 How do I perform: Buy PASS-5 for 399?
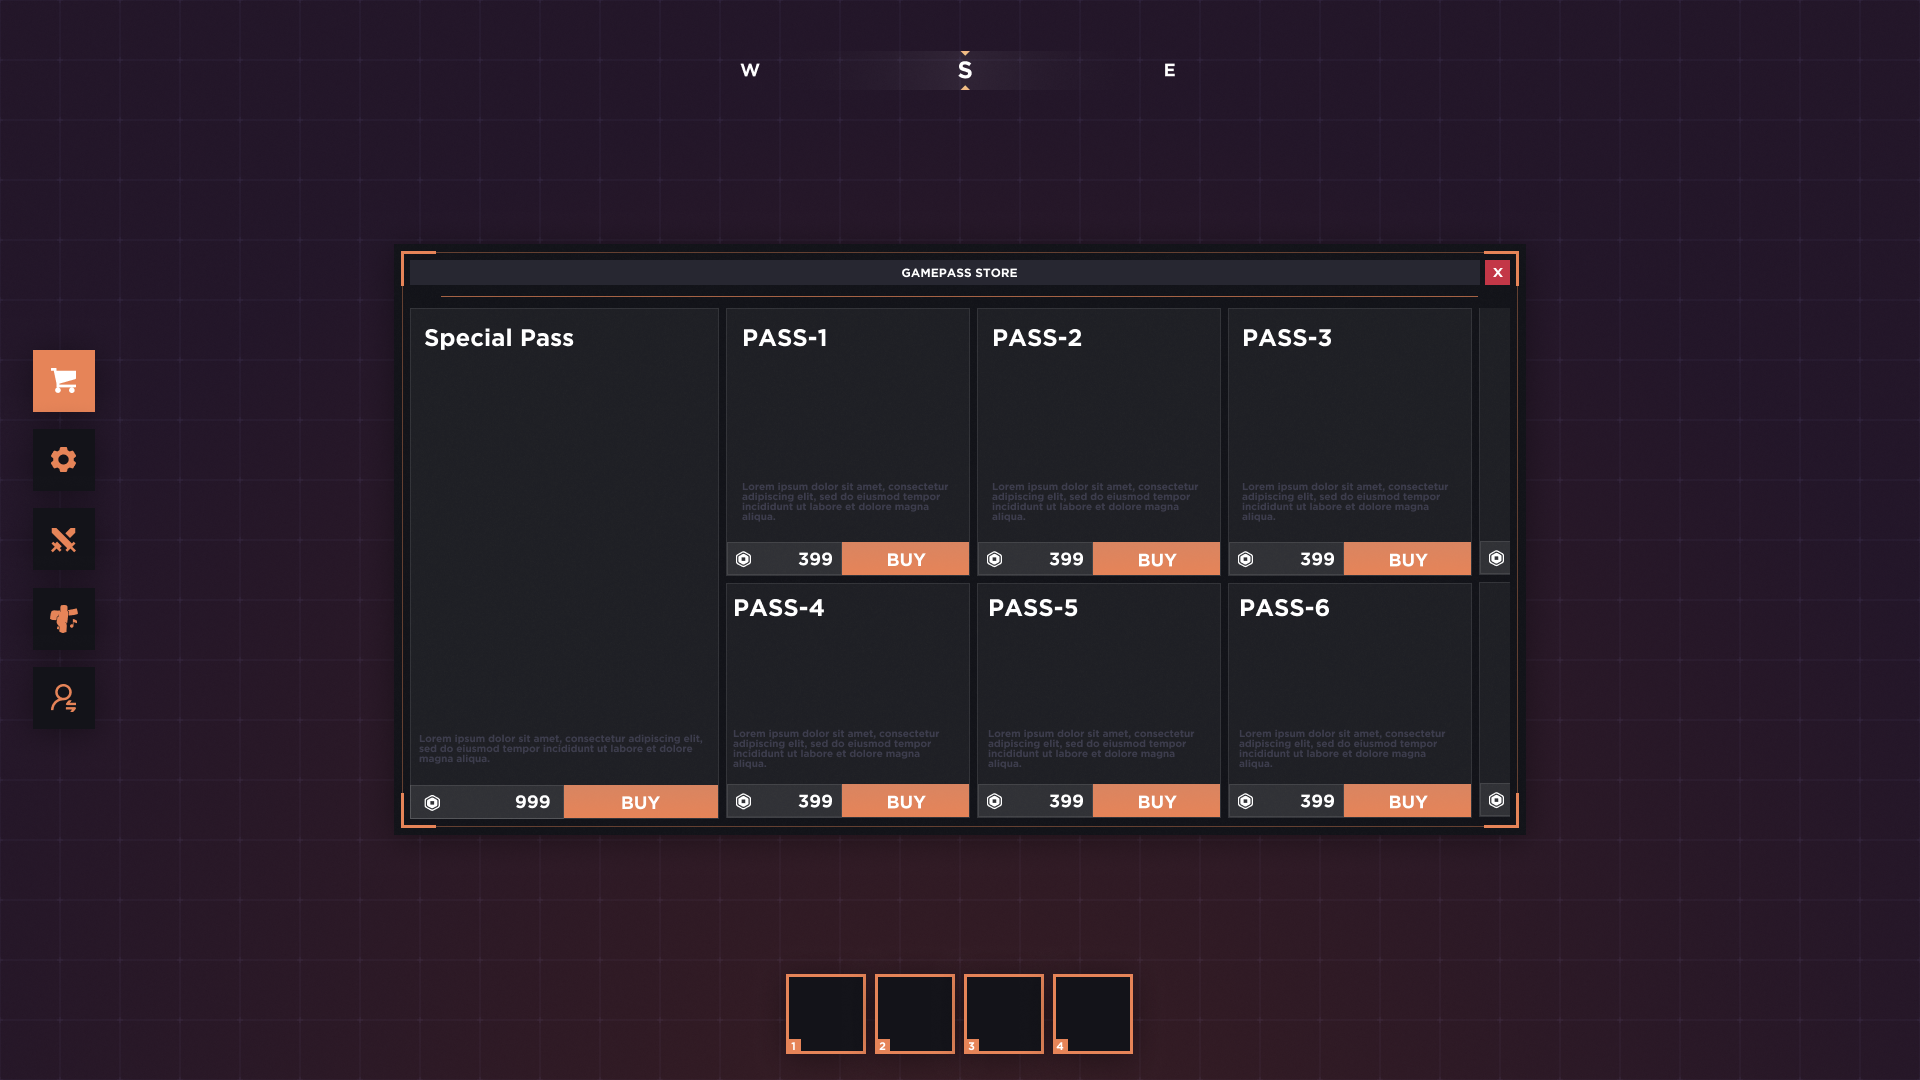click(1156, 801)
